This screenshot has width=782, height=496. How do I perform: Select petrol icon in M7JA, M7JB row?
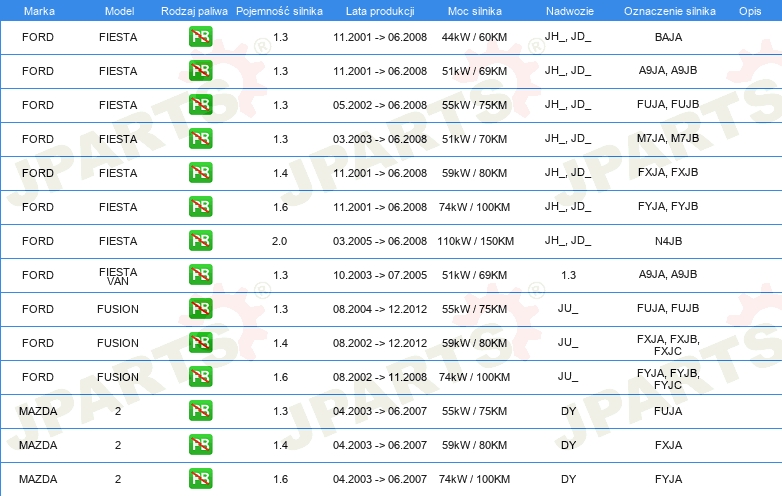200,139
